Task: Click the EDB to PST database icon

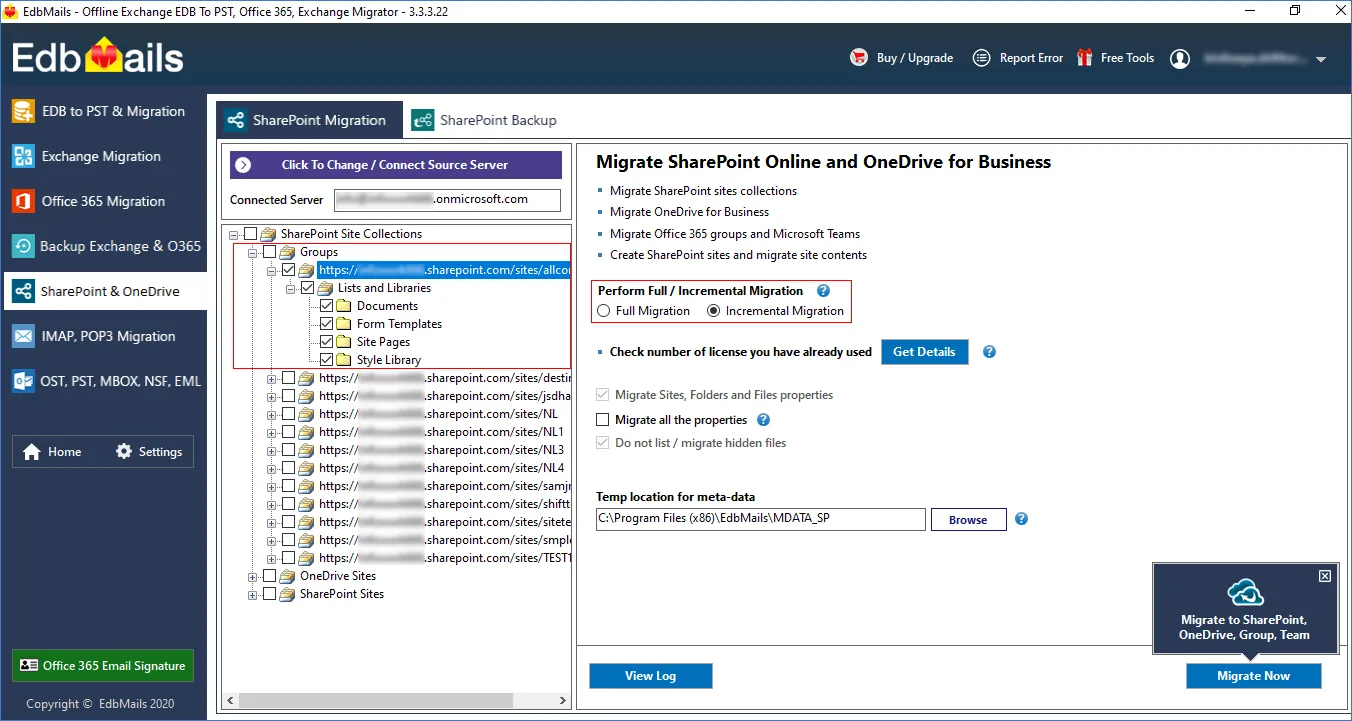Action: (x=23, y=111)
